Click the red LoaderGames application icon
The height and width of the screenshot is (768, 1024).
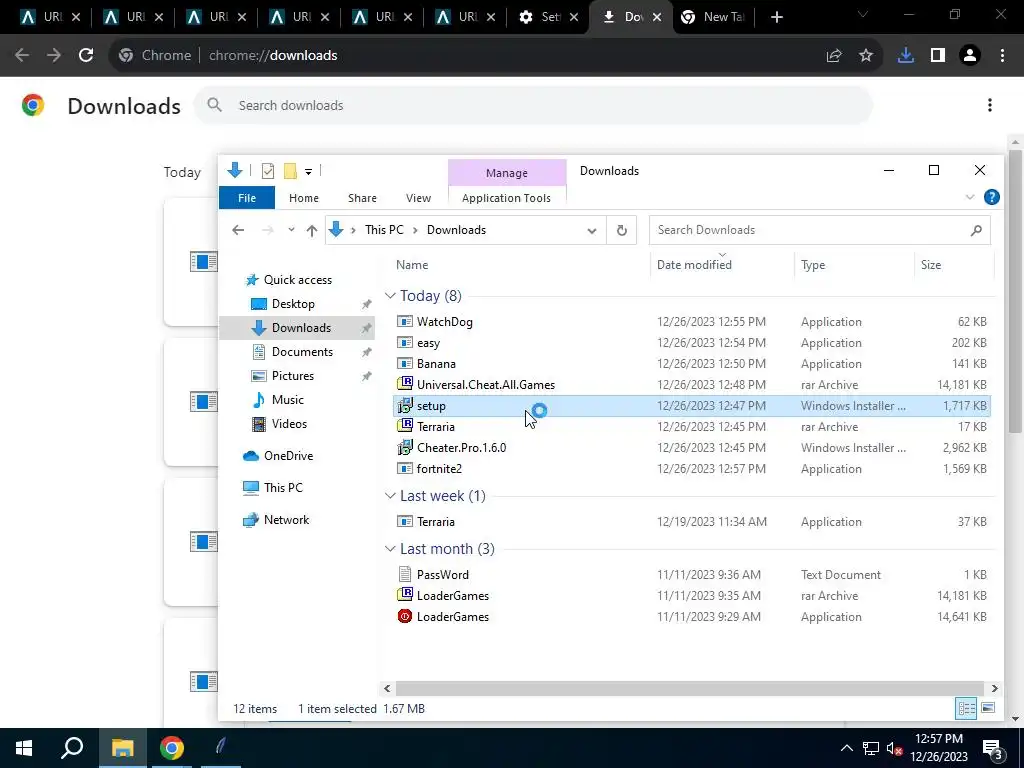point(405,616)
